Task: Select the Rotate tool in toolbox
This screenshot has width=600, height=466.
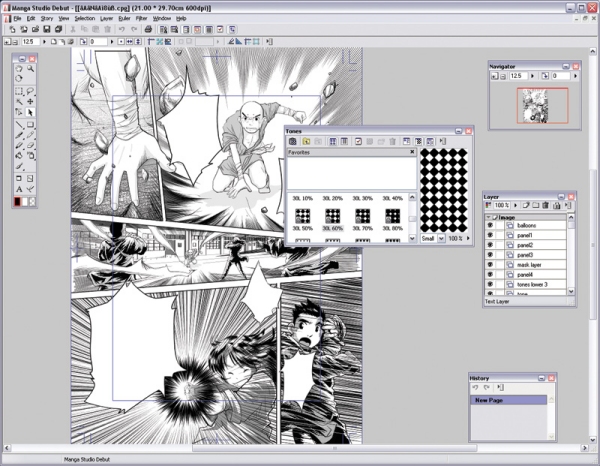Action: click(19, 79)
